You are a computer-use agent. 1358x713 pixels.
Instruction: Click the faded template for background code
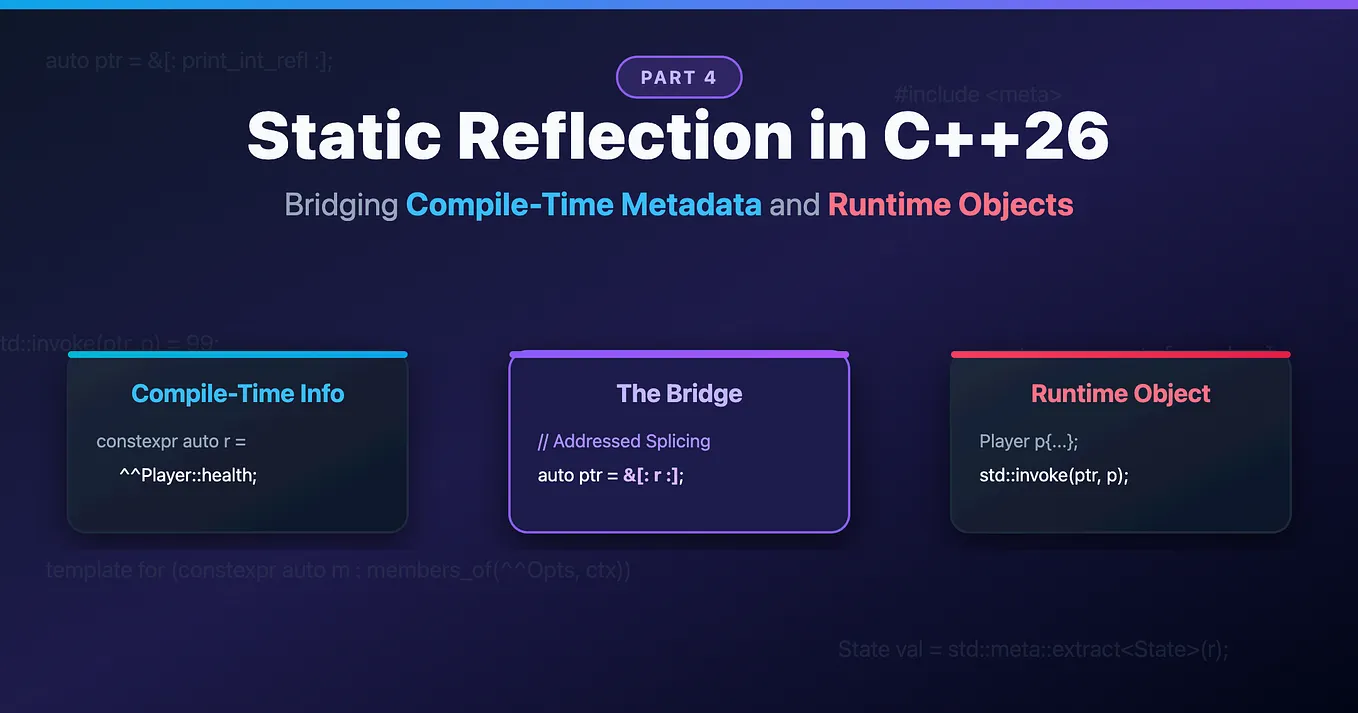point(339,572)
